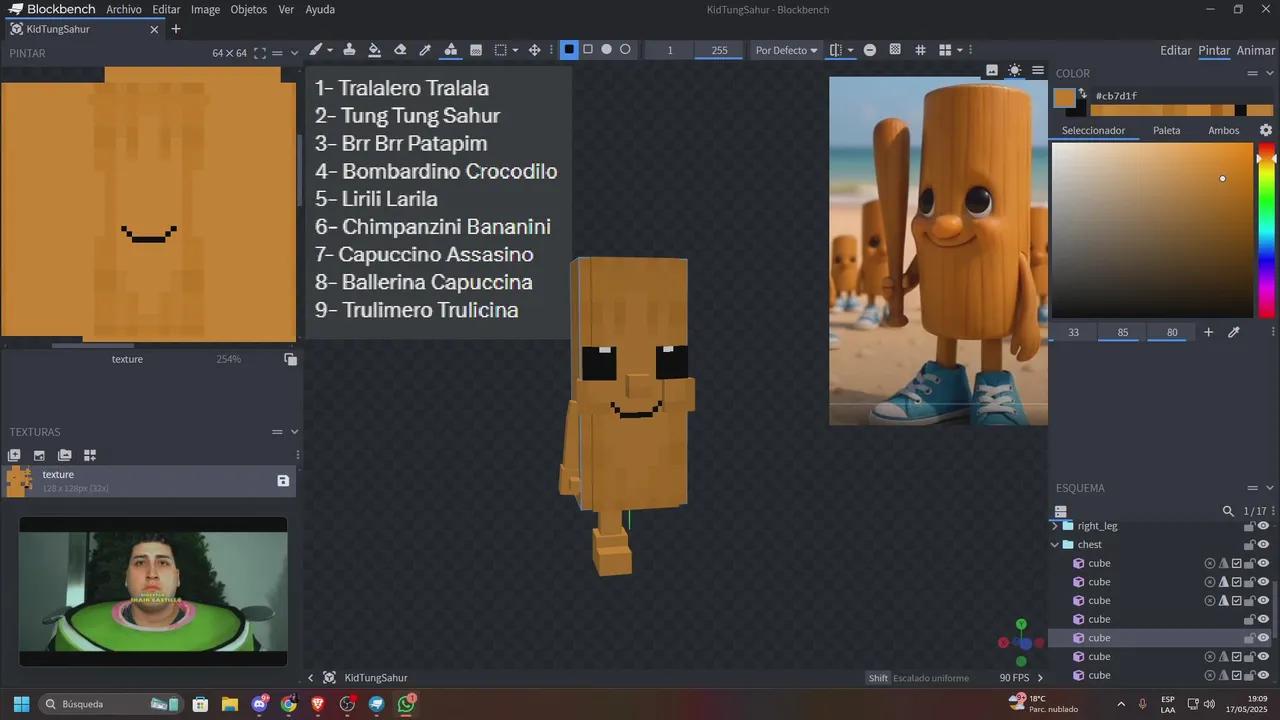Image resolution: width=1280 pixels, height=720 pixels.
Task: Select the Fill bucket tool
Action: (x=373, y=49)
